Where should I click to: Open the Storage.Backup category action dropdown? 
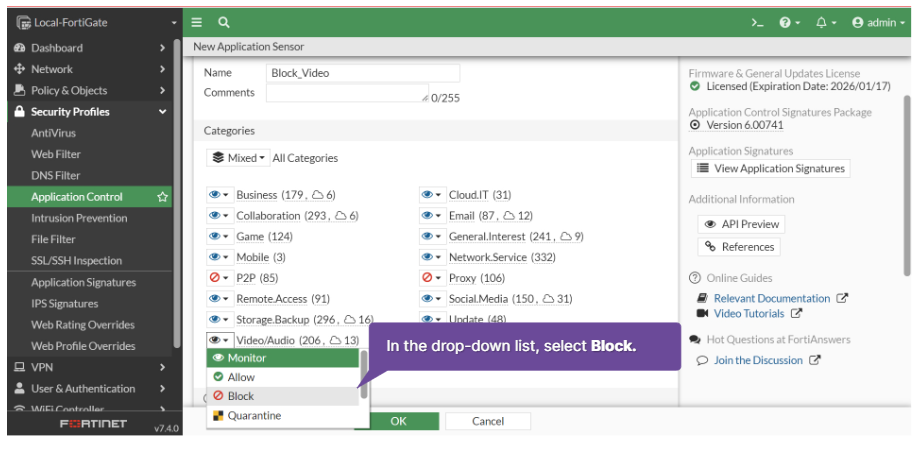coord(220,319)
